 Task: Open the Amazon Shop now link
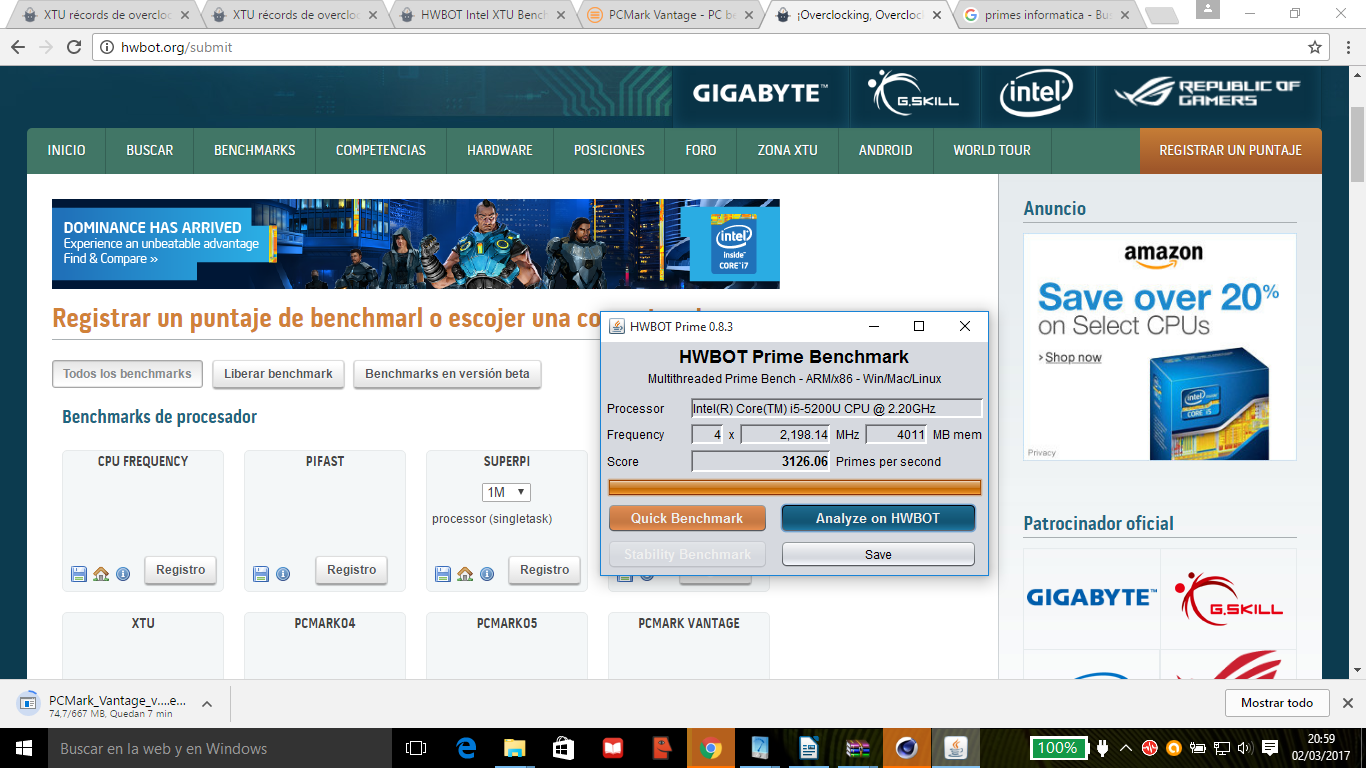[x=1071, y=357]
